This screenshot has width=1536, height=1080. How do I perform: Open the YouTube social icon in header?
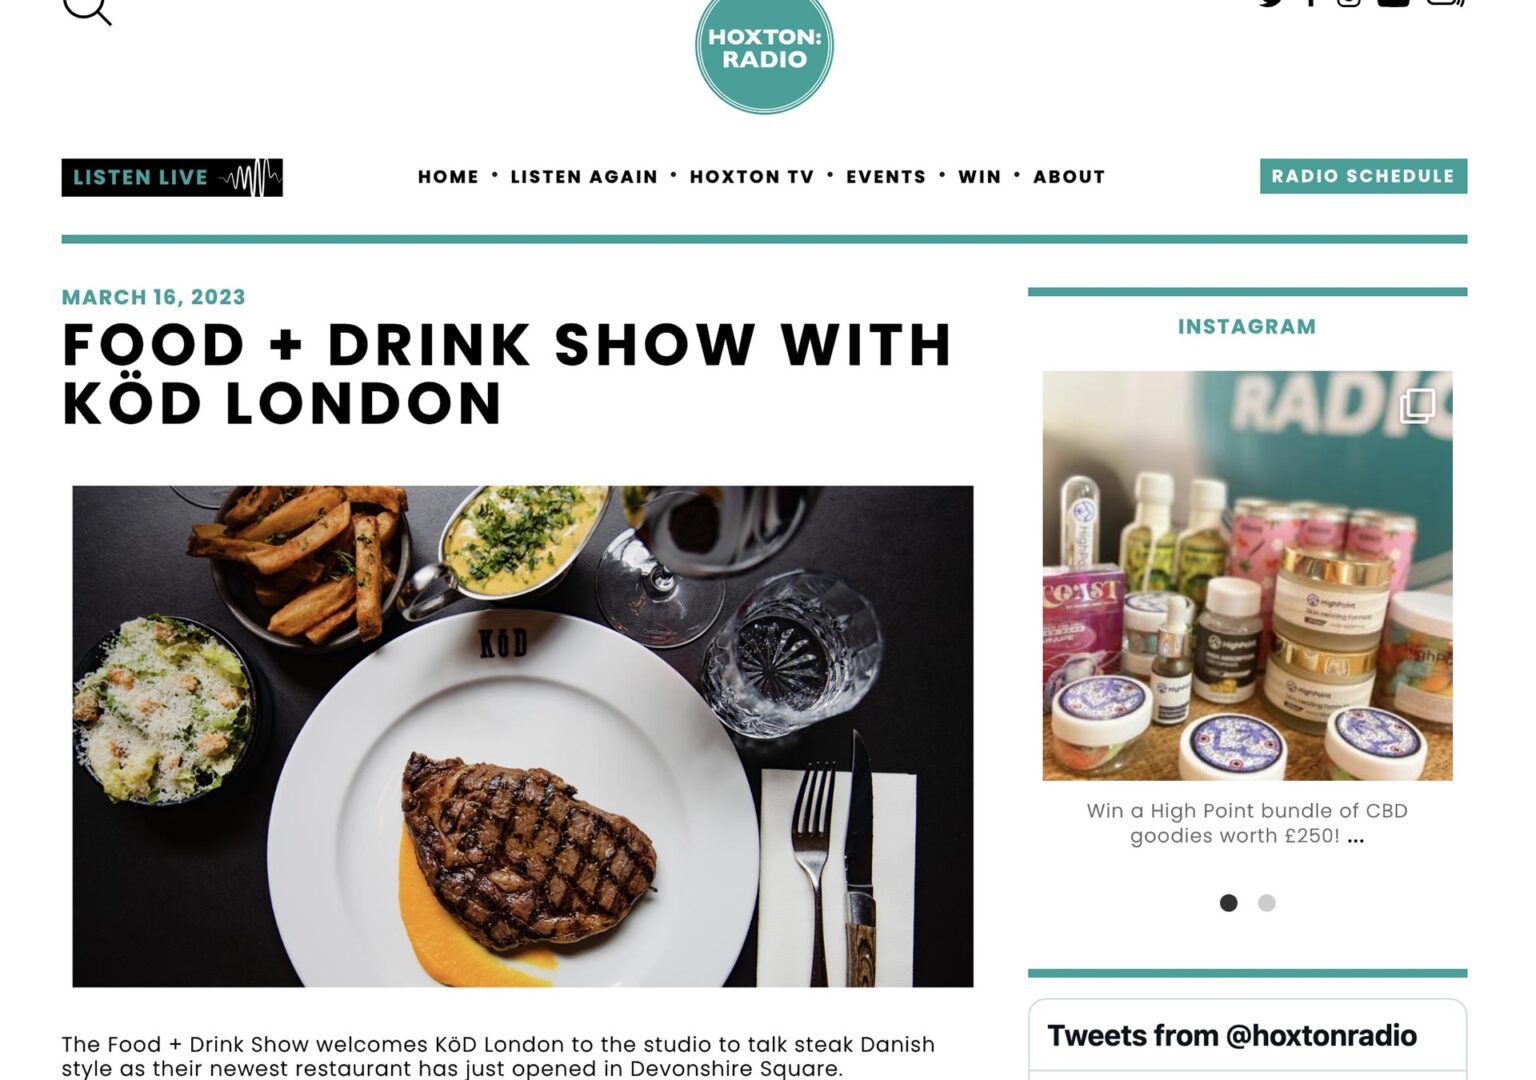(x=1393, y=3)
